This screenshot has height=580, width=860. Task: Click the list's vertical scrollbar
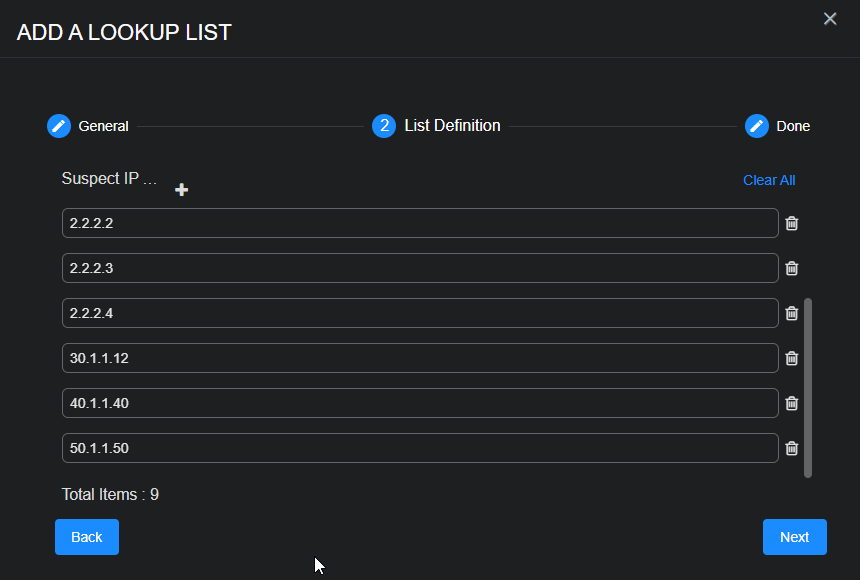click(808, 387)
